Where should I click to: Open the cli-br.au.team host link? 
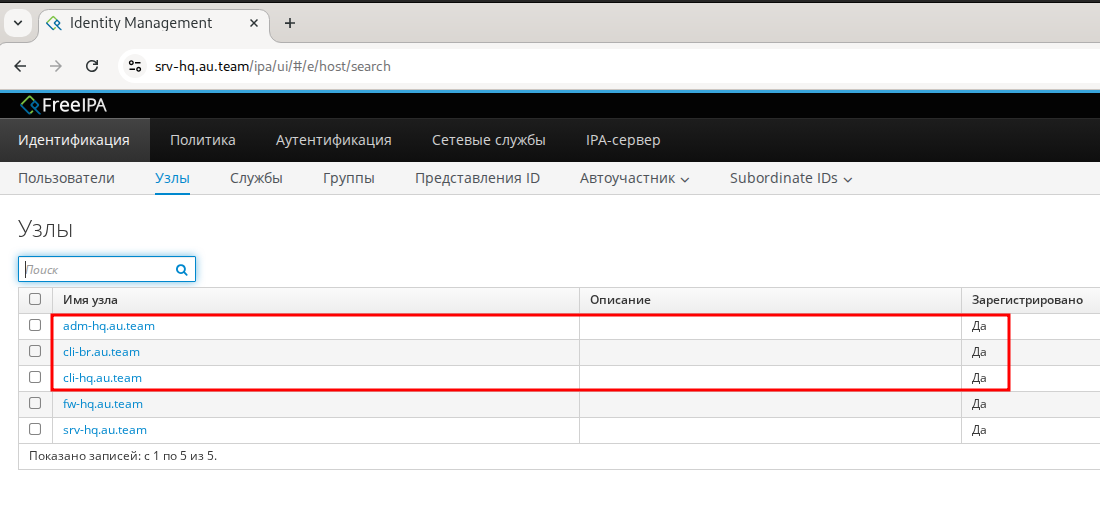101,352
